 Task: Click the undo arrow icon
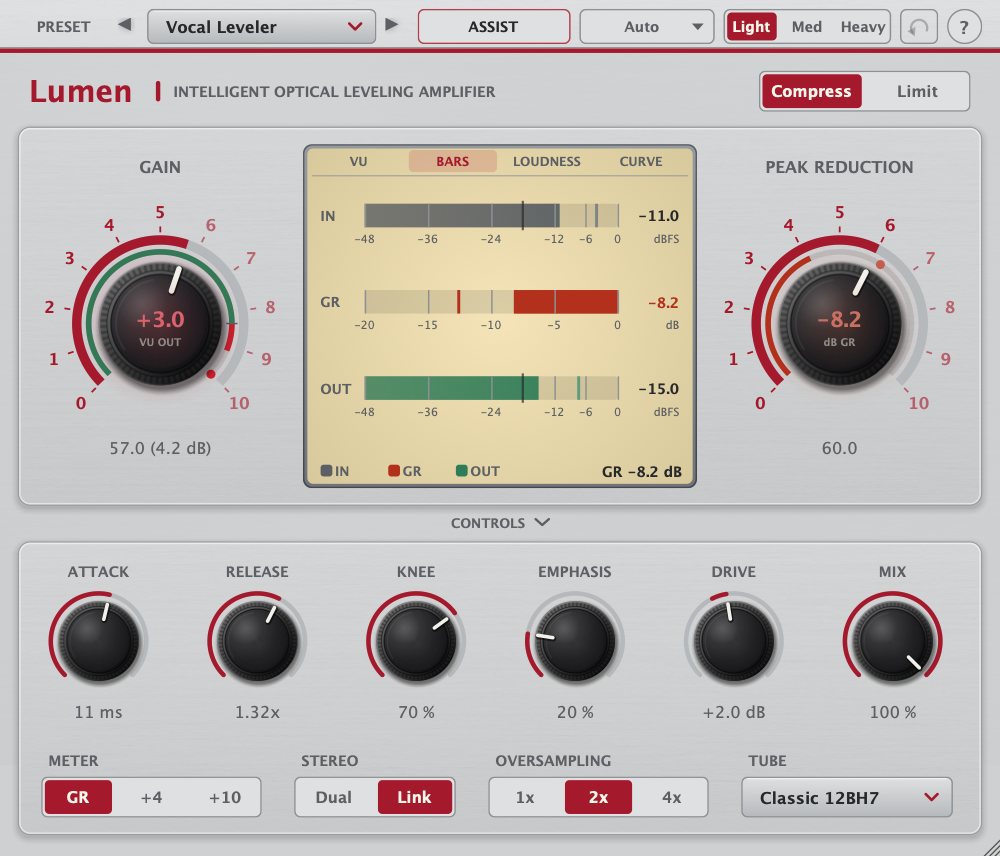pyautogui.click(x=918, y=27)
